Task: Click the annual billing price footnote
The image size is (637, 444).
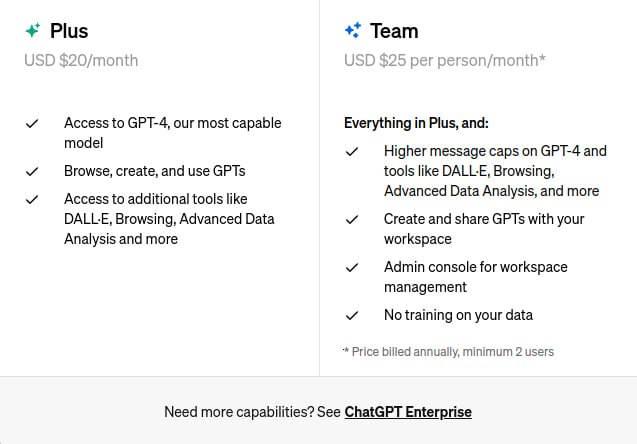Action: 448,351
